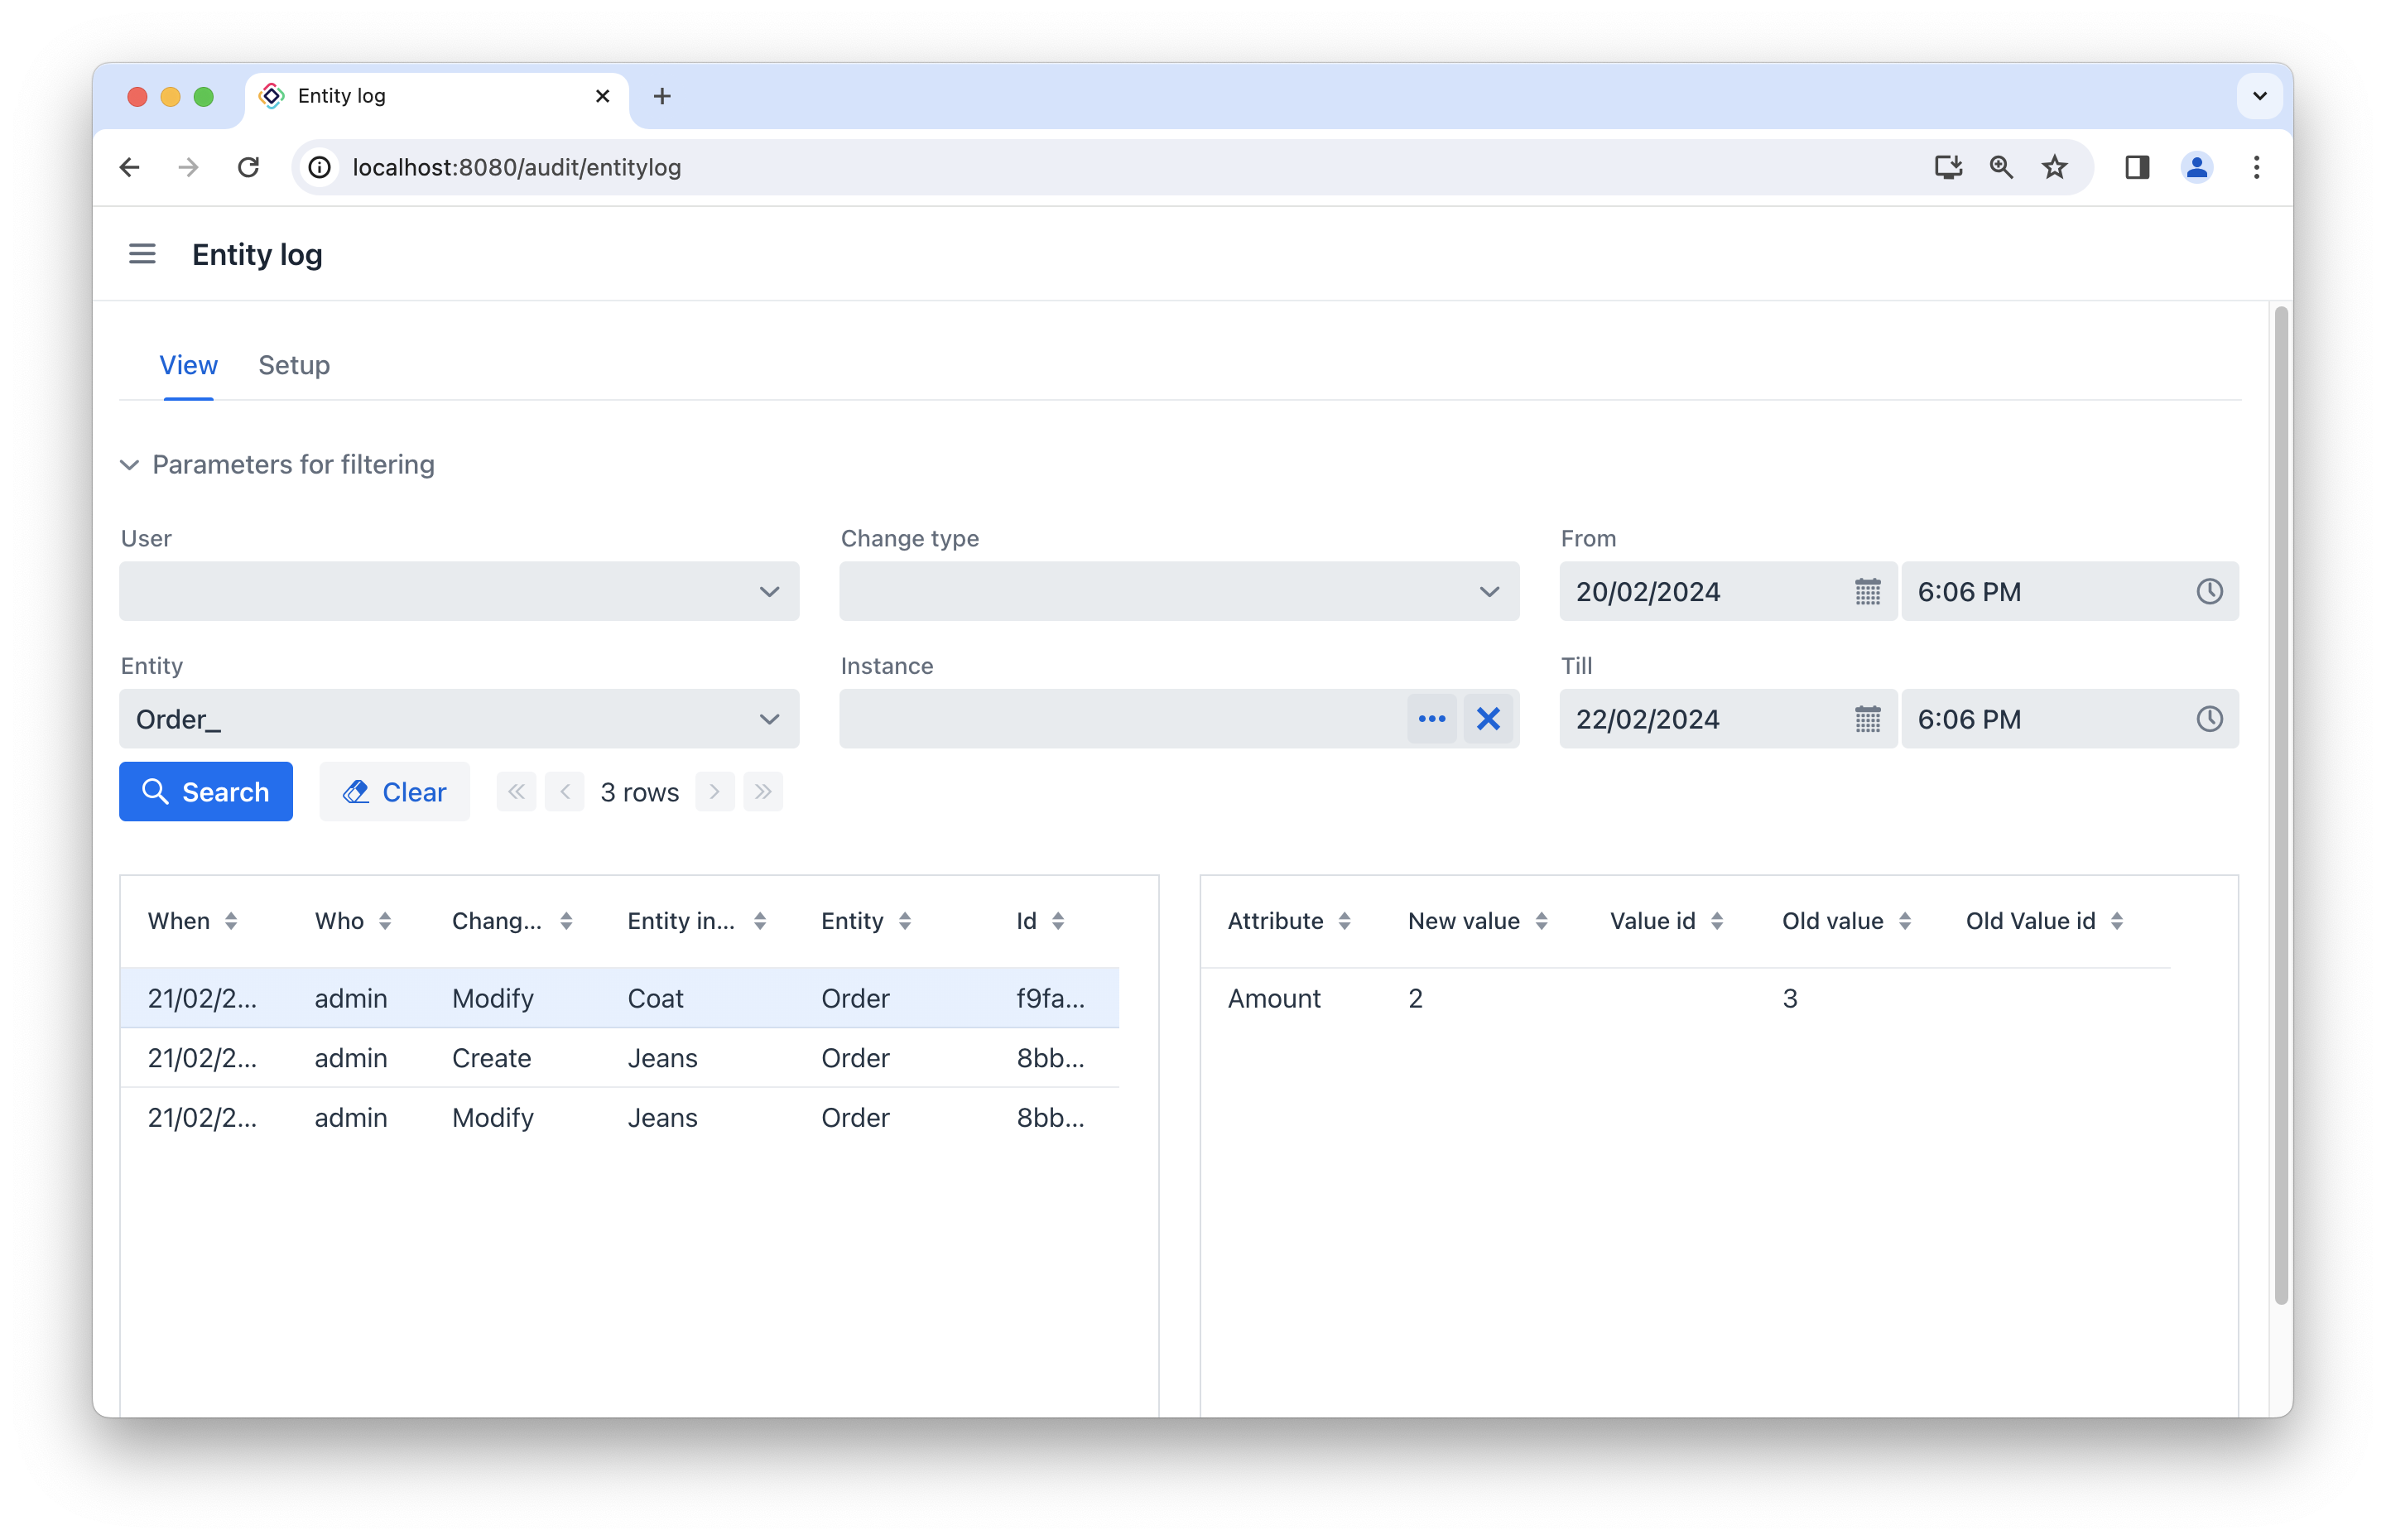This screenshot has width=2386, height=1540.
Task: Go to the first page of results
Action: 516,792
